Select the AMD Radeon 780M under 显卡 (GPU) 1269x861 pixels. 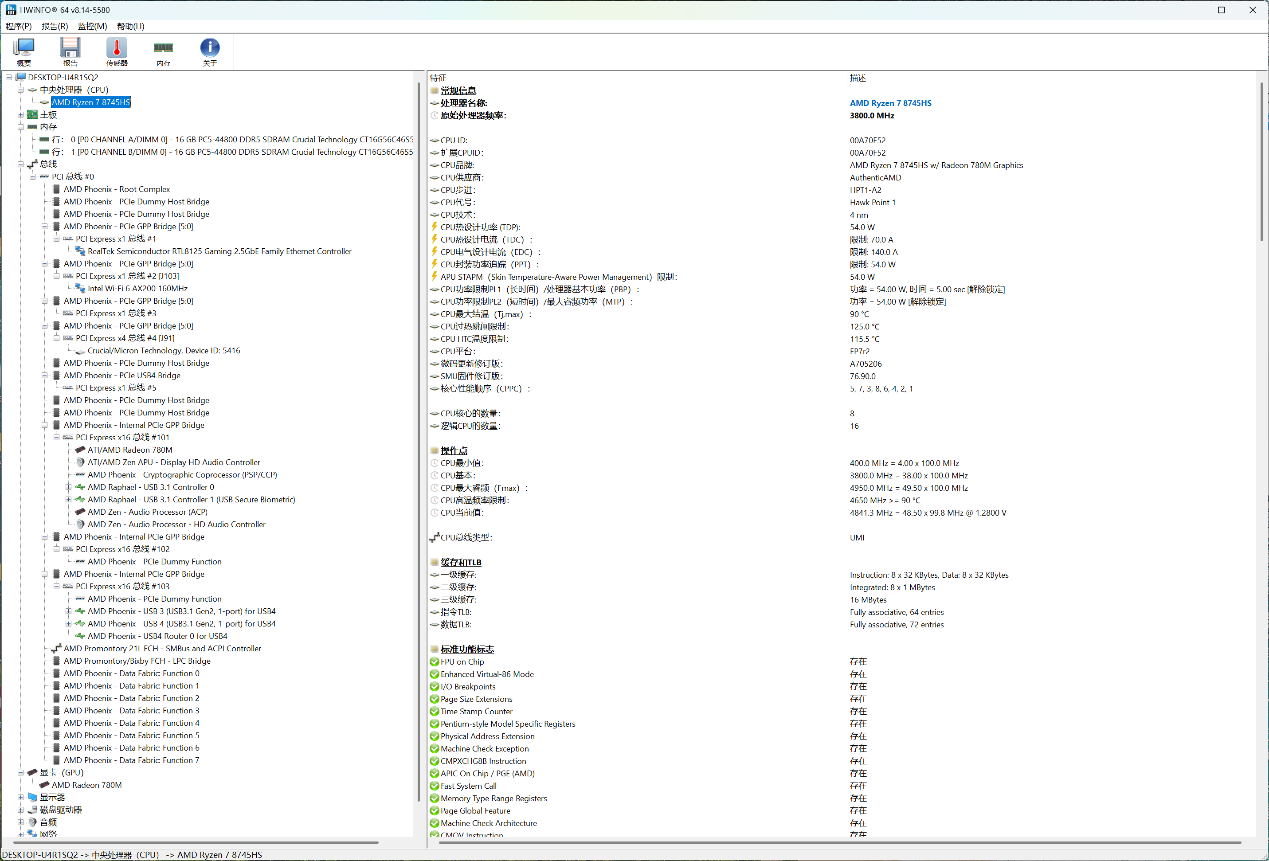93,785
